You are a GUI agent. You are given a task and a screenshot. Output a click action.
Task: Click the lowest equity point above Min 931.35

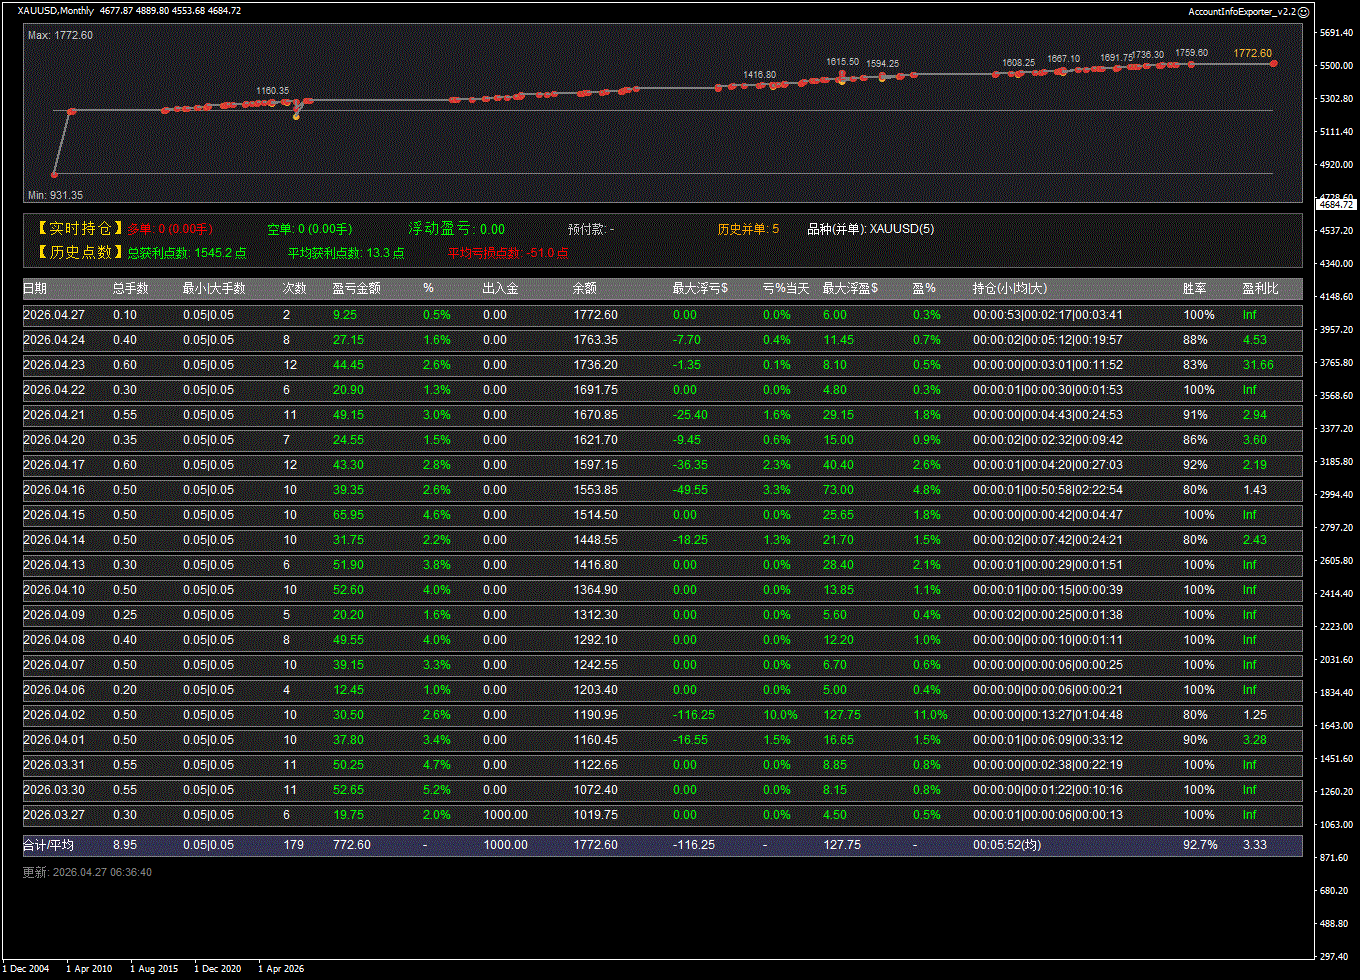pos(55,175)
